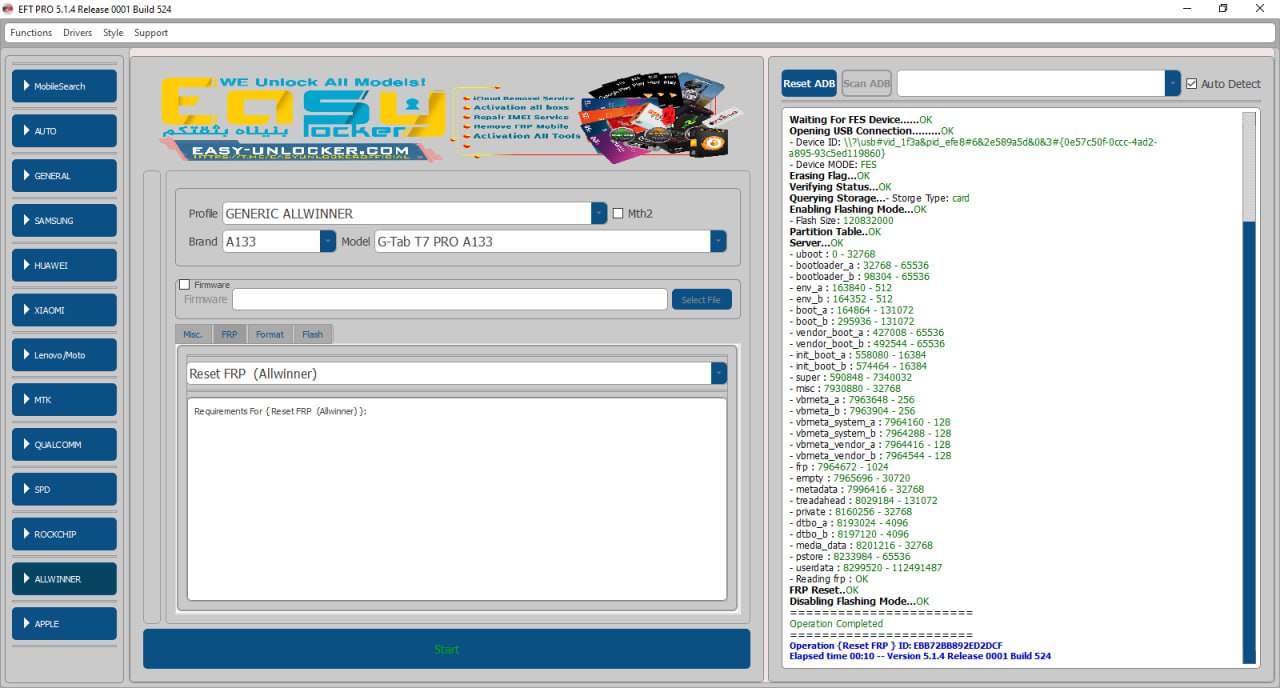Image resolution: width=1280 pixels, height=688 pixels.
Task: Click the "userdata : 8299520 - 112491487" entry
Action: (865, 568)
